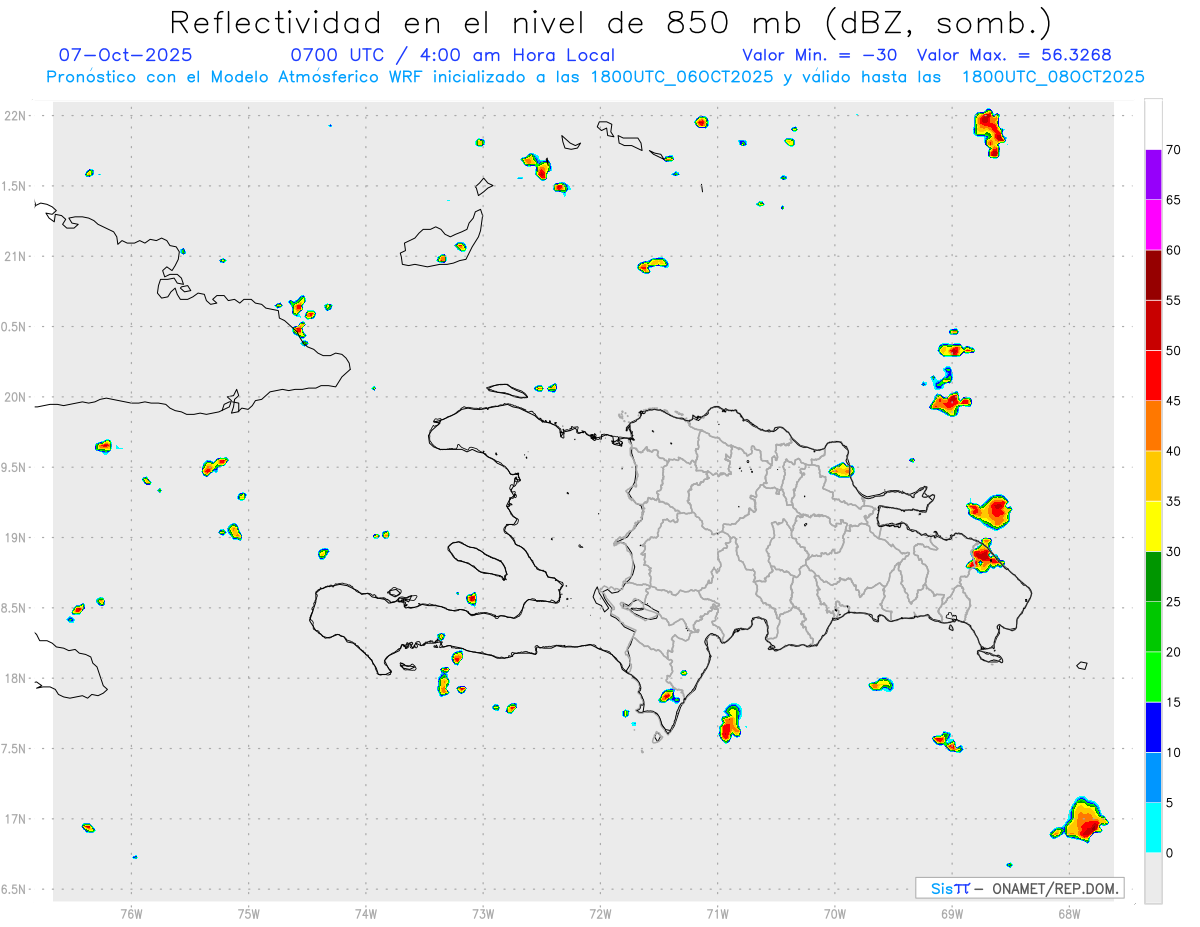The height and width of the screenshot is (927, 1200).
Task: Click the "69W" longitude axis label
Action: 952,913
